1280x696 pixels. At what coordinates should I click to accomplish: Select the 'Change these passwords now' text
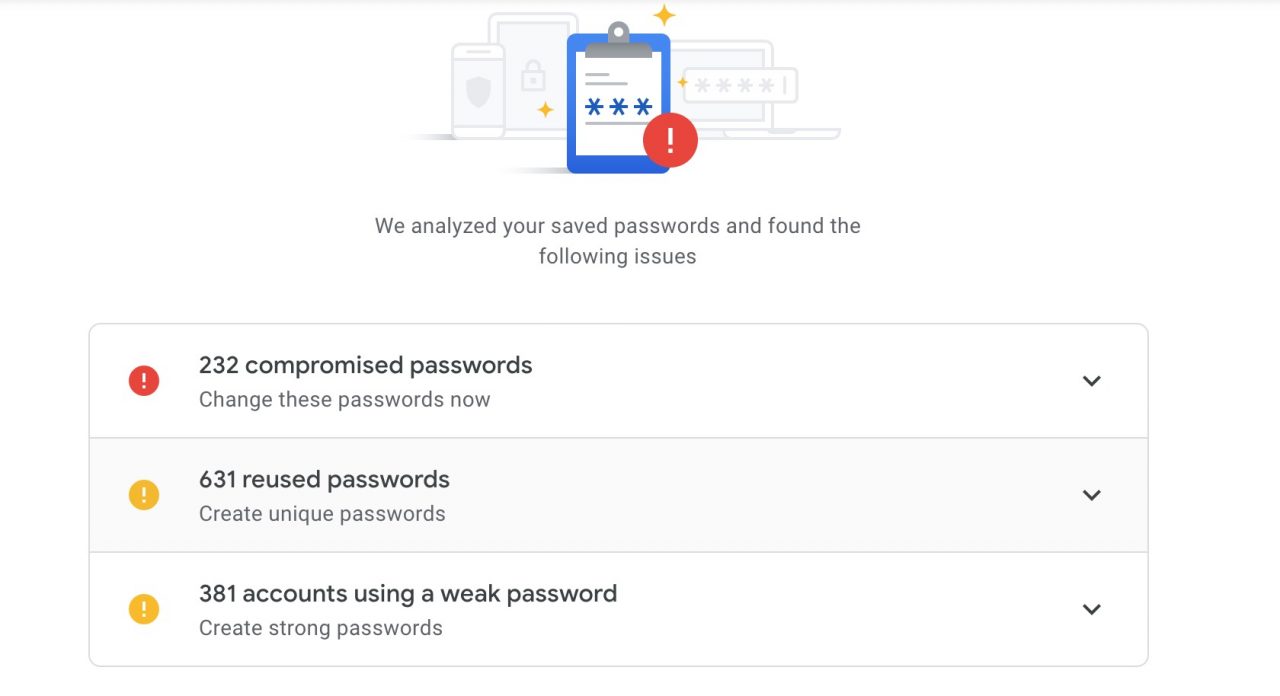(345, 400)
